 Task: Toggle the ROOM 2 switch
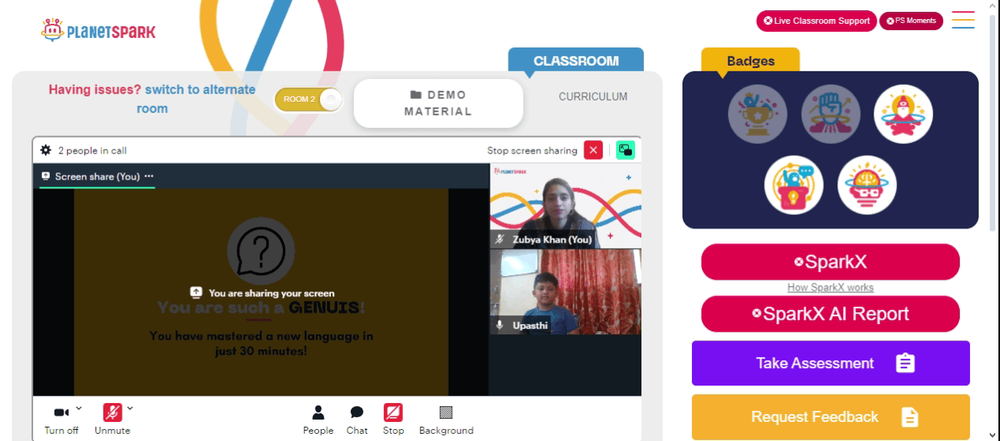309,100
